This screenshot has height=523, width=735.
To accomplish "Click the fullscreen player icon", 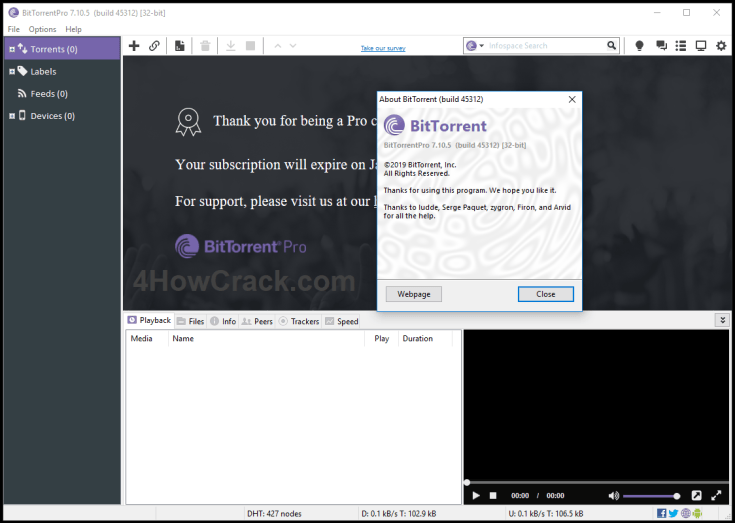I will [716, 495].
